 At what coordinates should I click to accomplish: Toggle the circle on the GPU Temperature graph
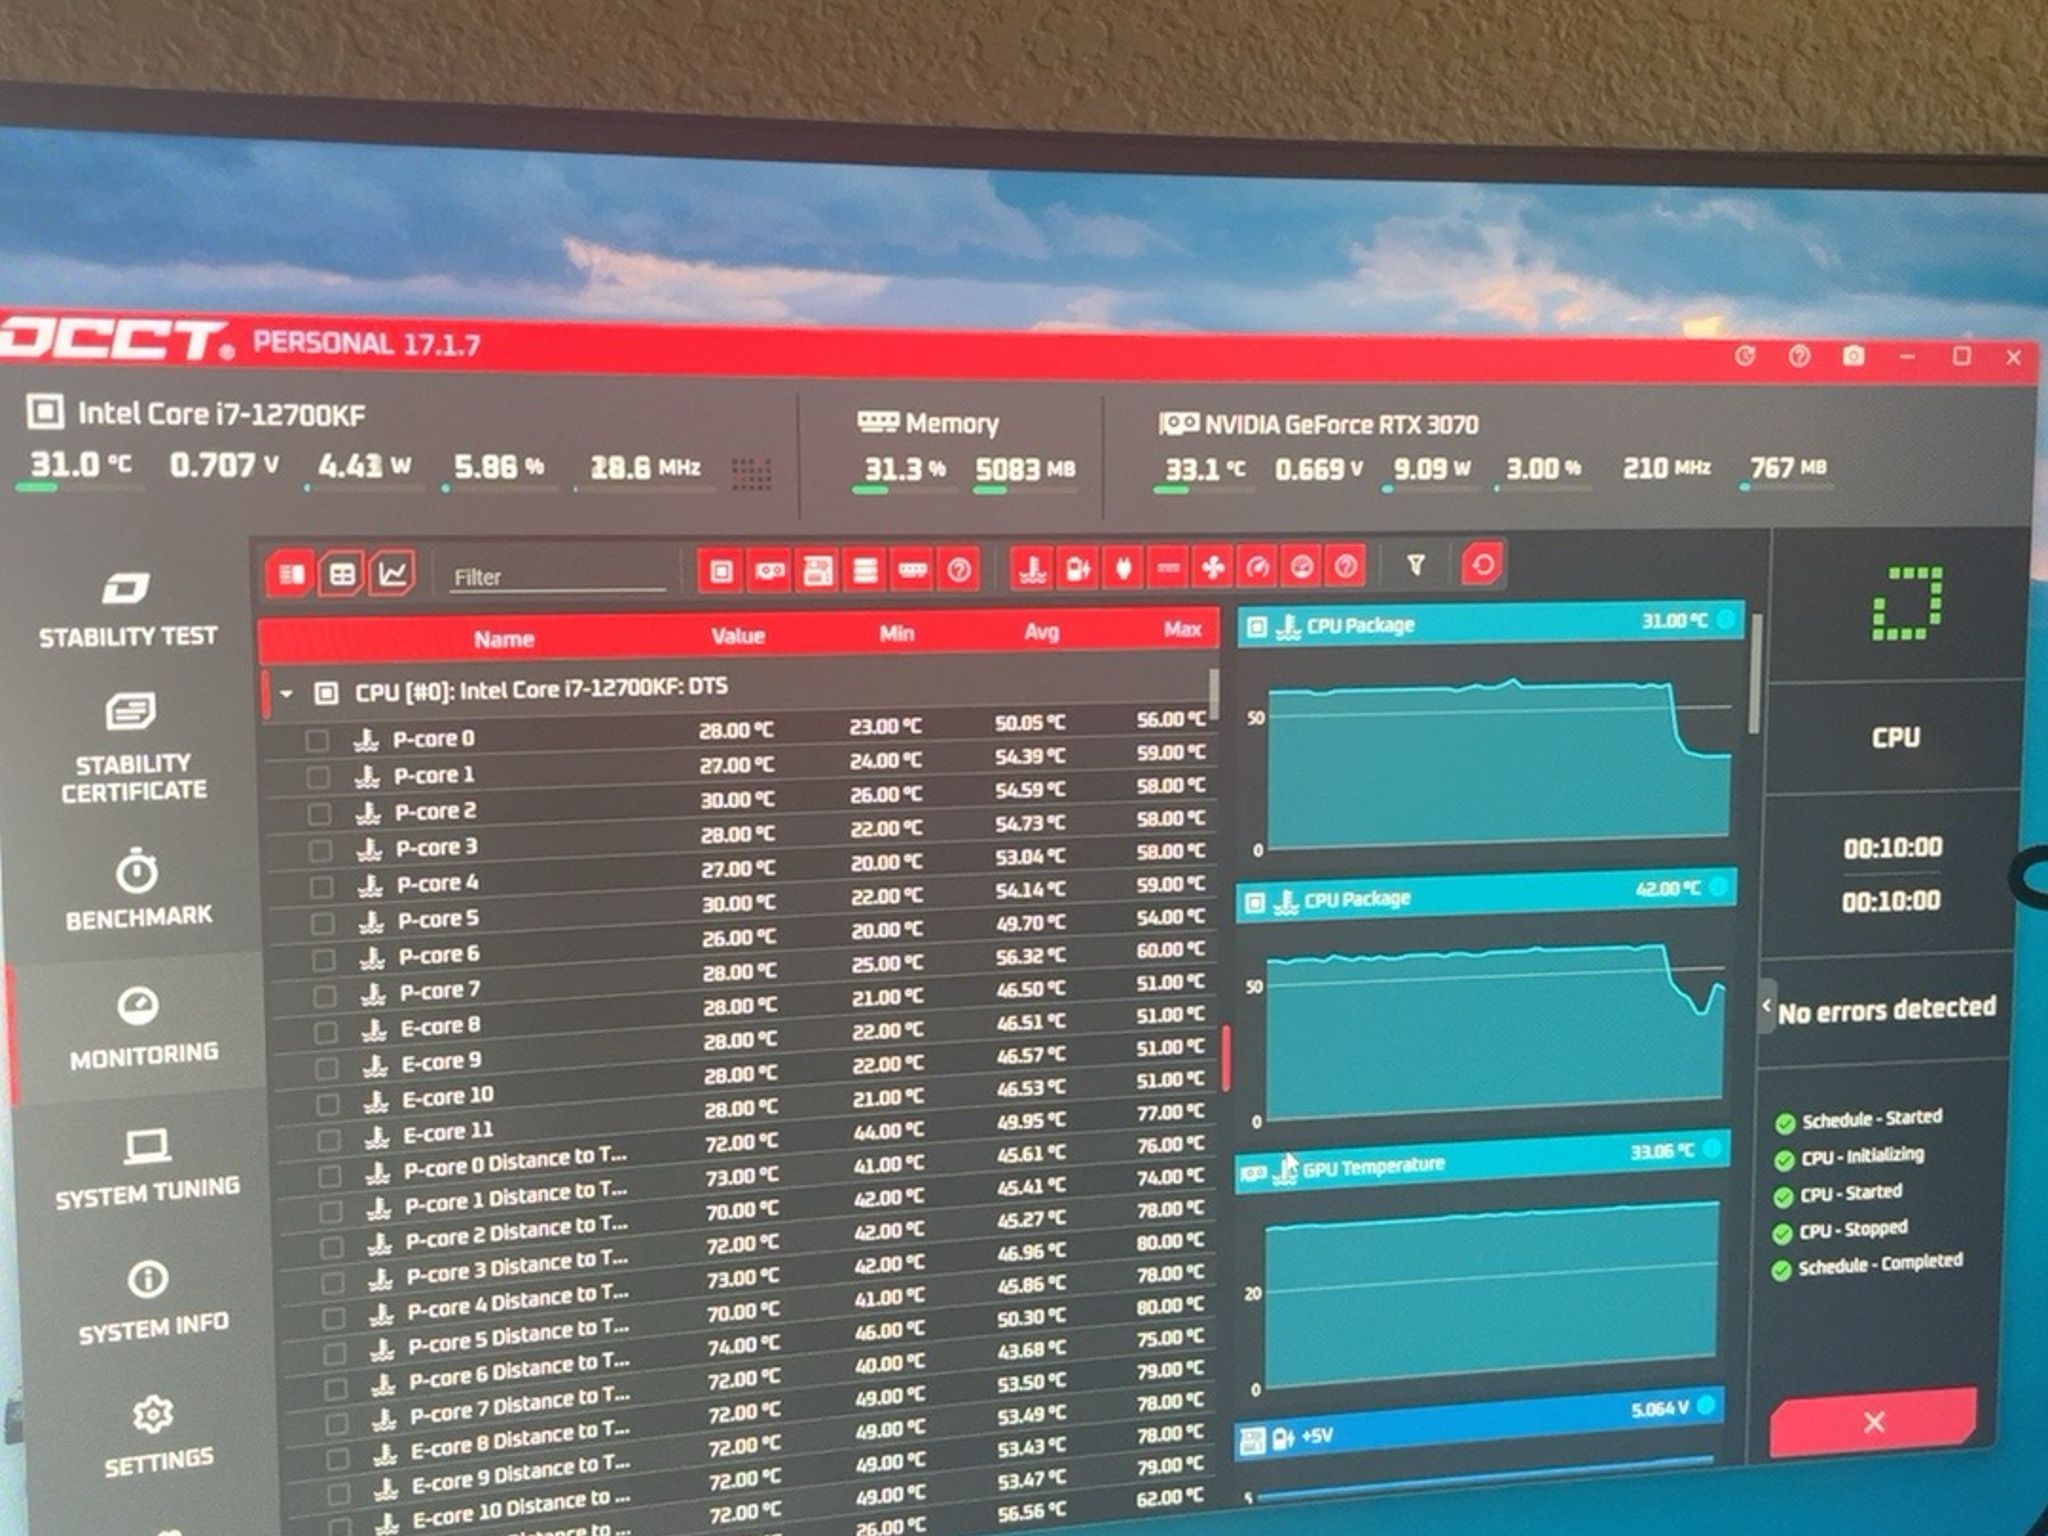[x=1712, y=1149]
